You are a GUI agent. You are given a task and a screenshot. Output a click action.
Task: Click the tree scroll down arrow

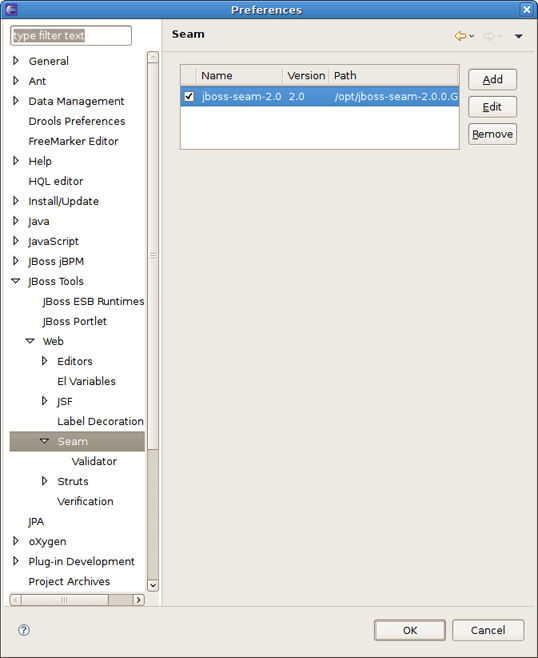pos(153,585)
